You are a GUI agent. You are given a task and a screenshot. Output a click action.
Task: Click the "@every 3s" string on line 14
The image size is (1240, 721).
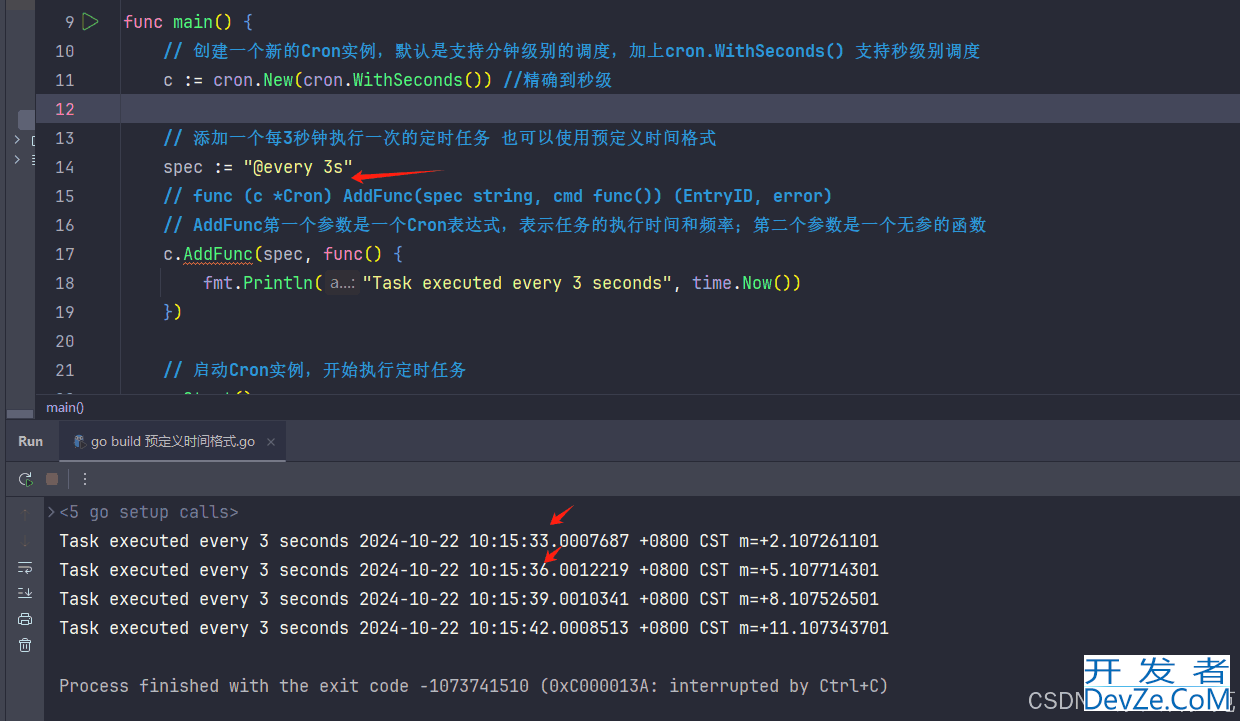pyautogui.click(x=298, y=167)
